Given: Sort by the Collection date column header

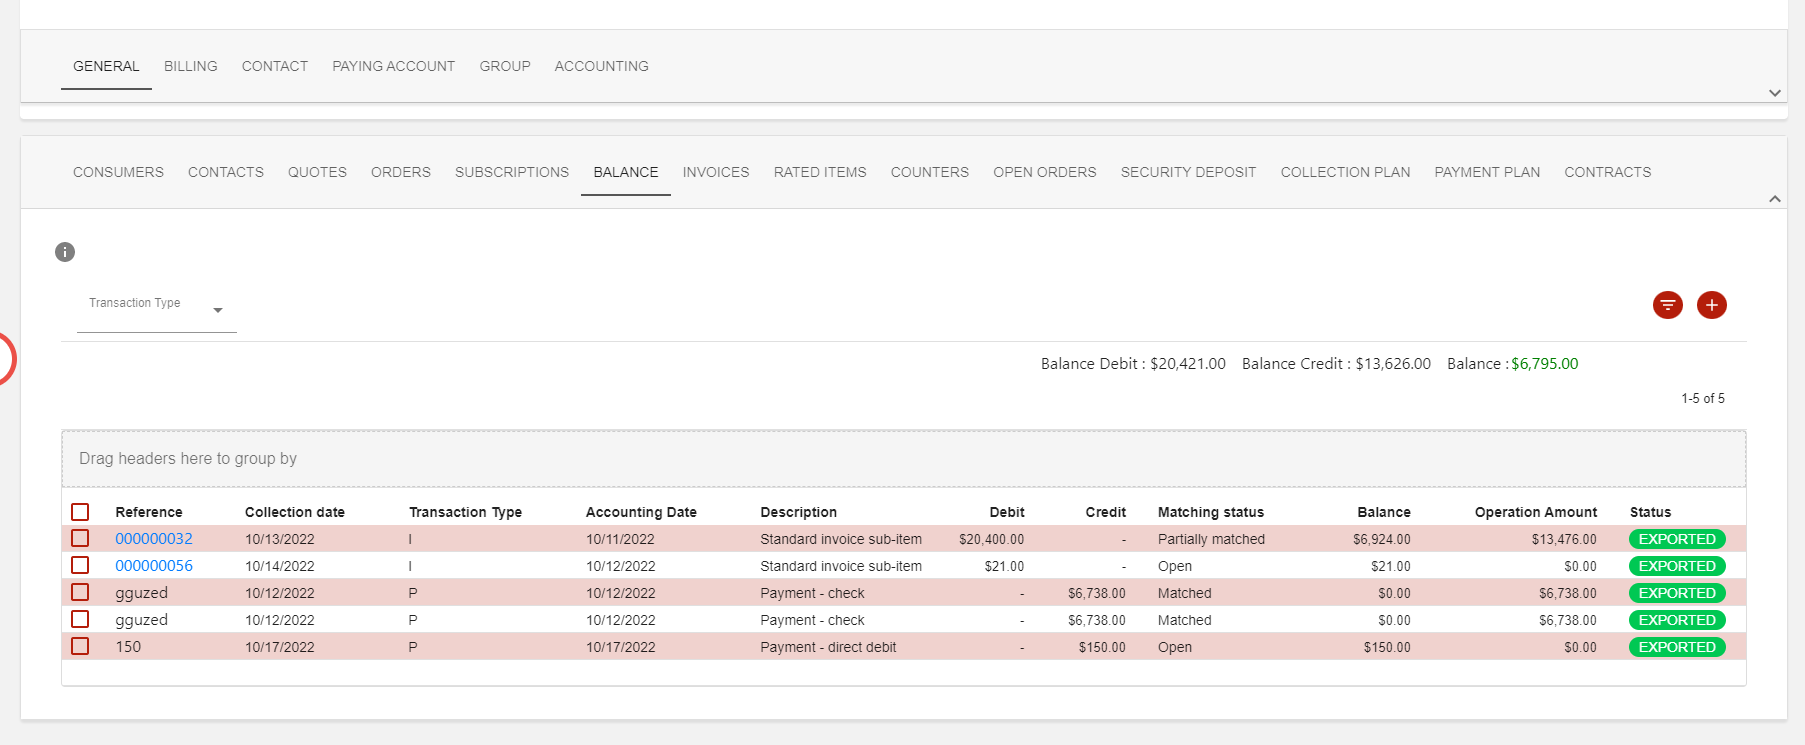Looking at the screenshot, I should 294,512.
